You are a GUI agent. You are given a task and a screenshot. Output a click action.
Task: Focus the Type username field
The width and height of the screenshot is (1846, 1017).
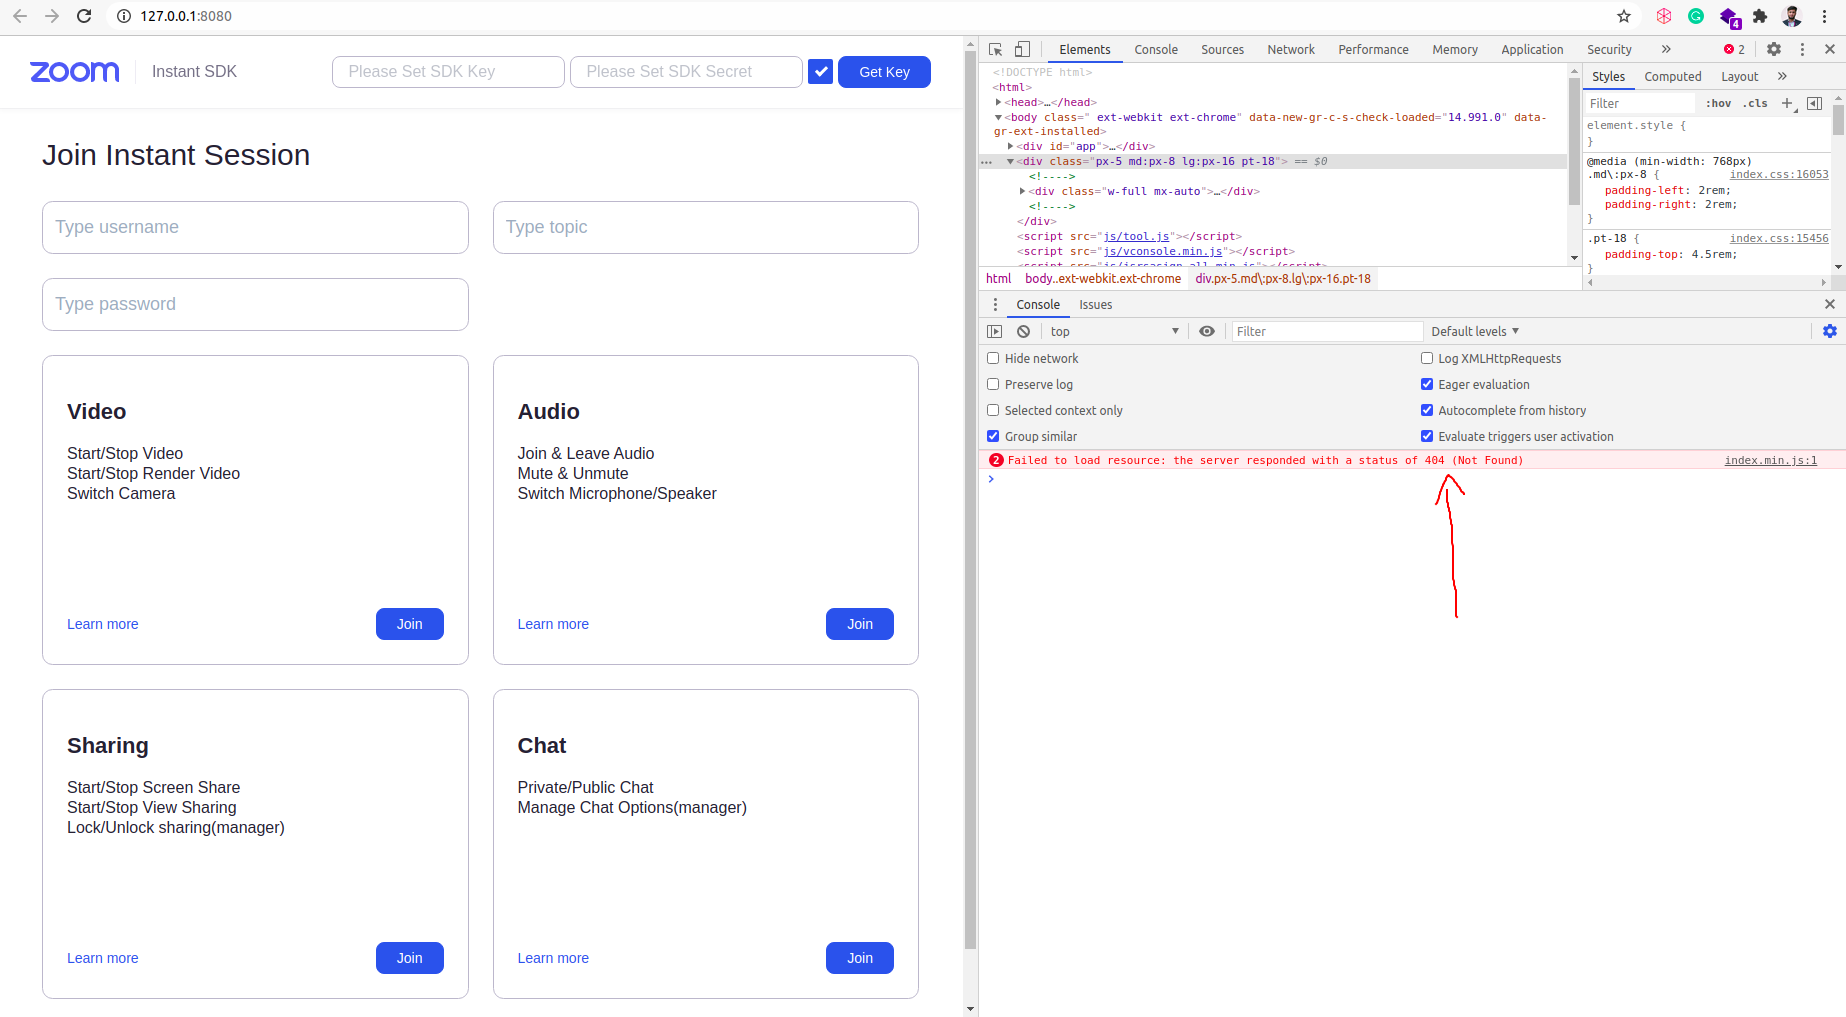click(x=255, y=227)
